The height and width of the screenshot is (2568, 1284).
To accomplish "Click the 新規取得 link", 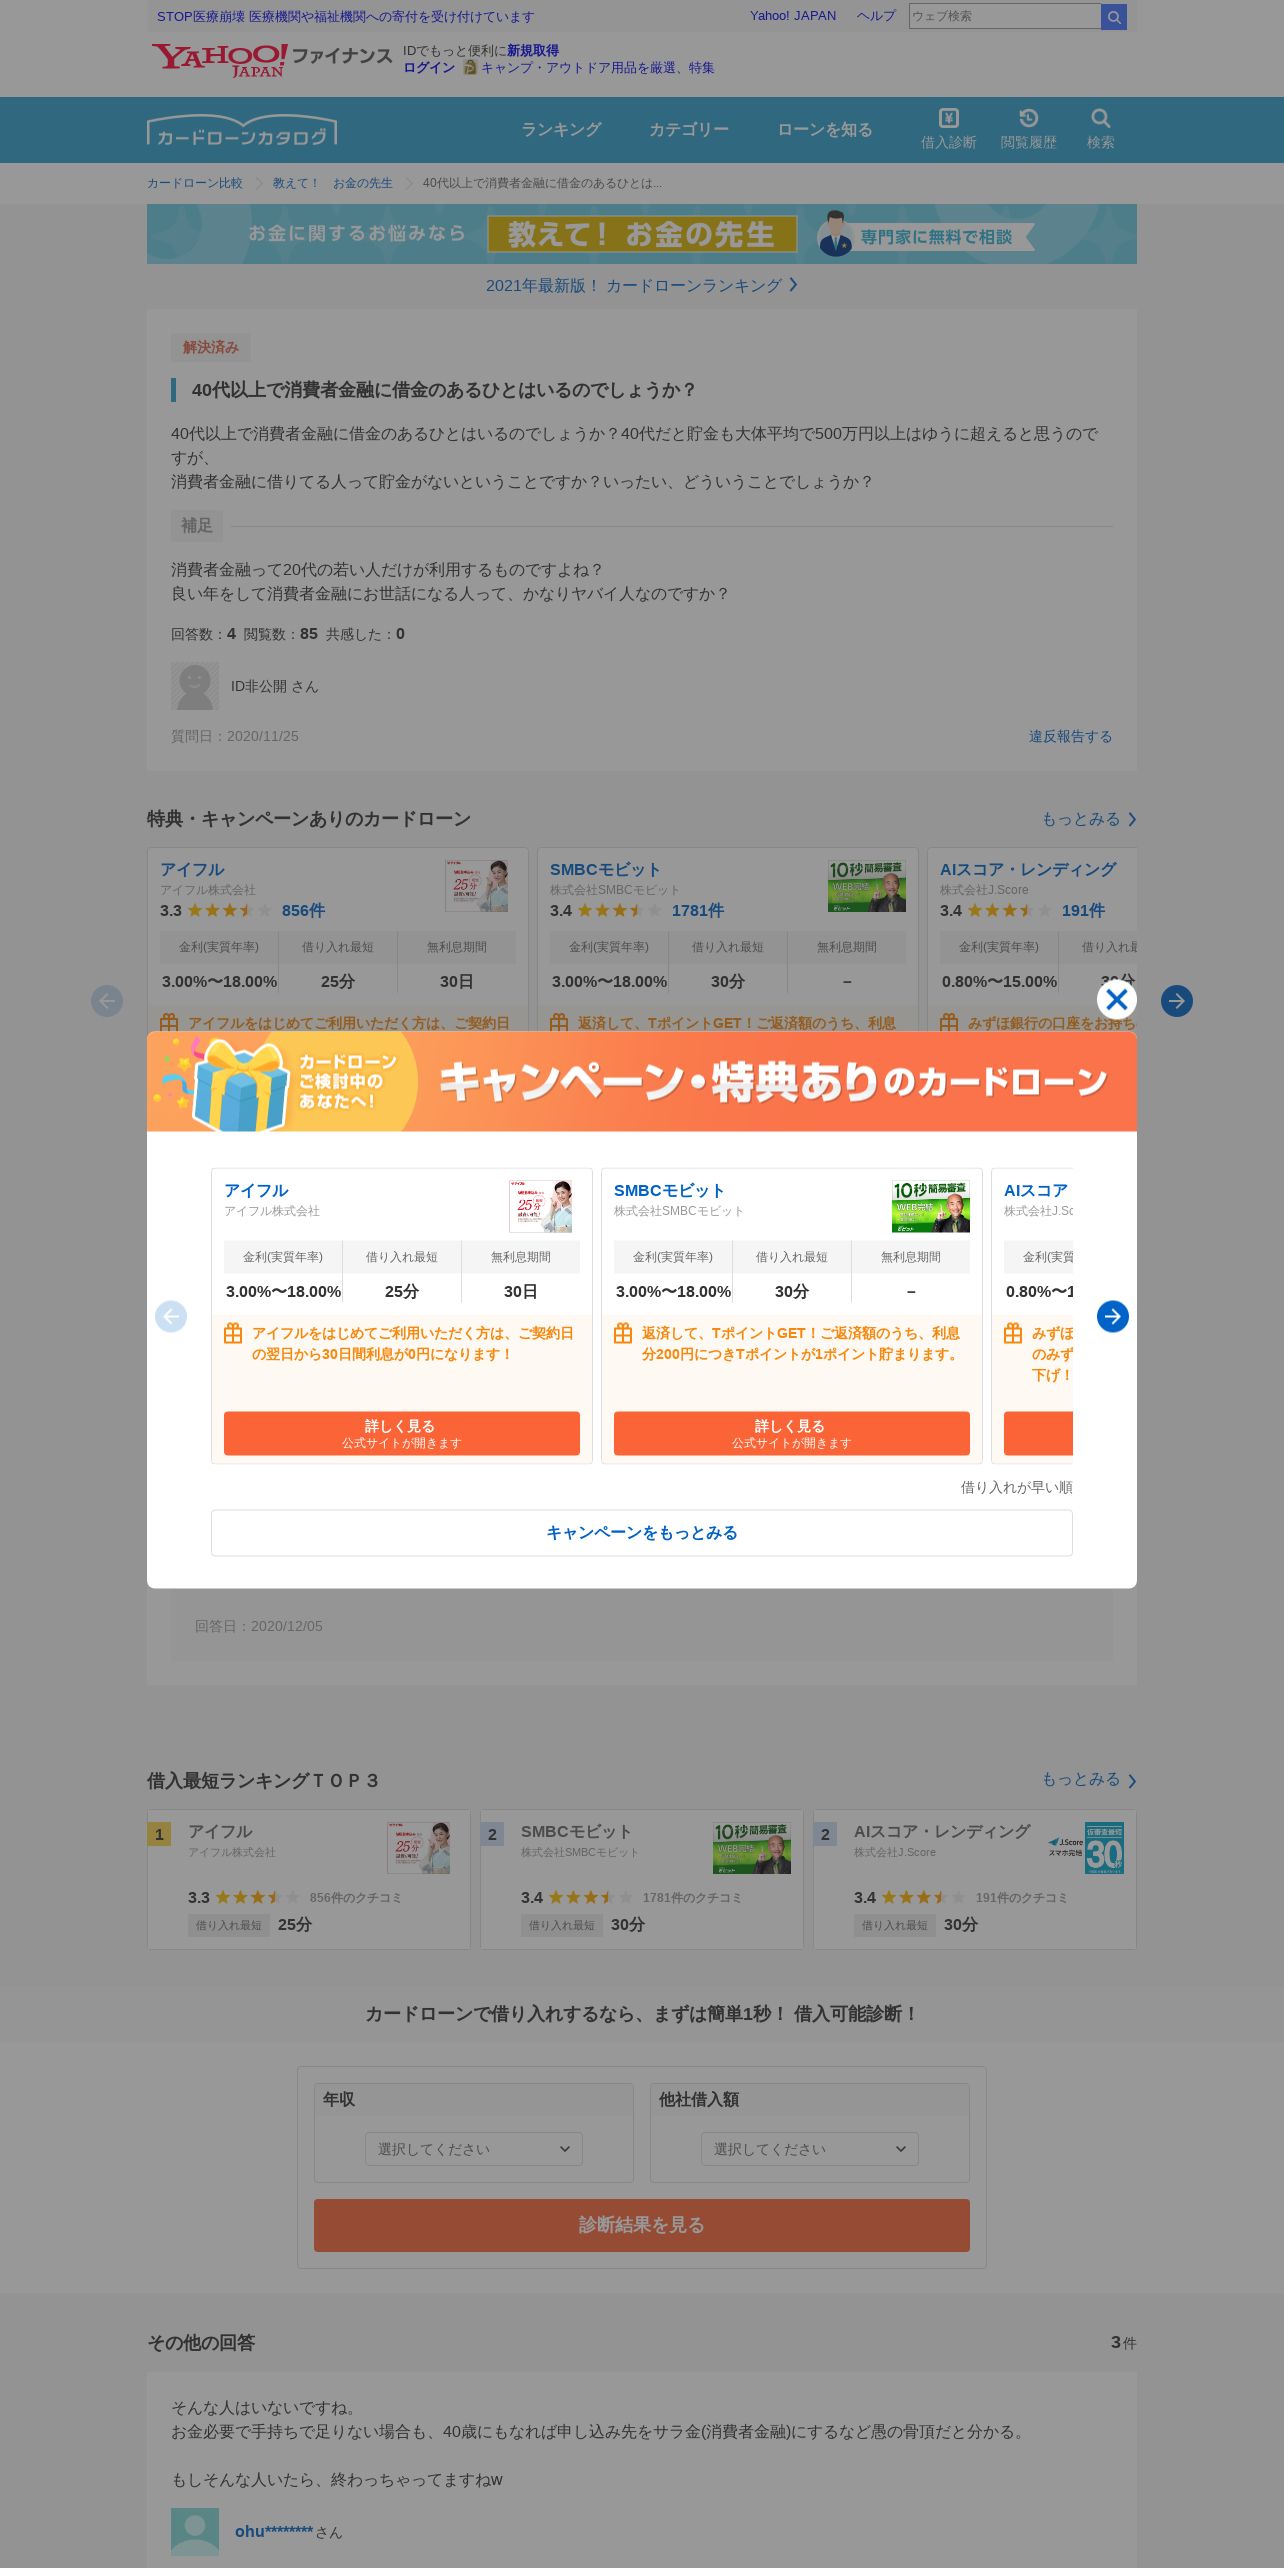I will click(533, 51).
